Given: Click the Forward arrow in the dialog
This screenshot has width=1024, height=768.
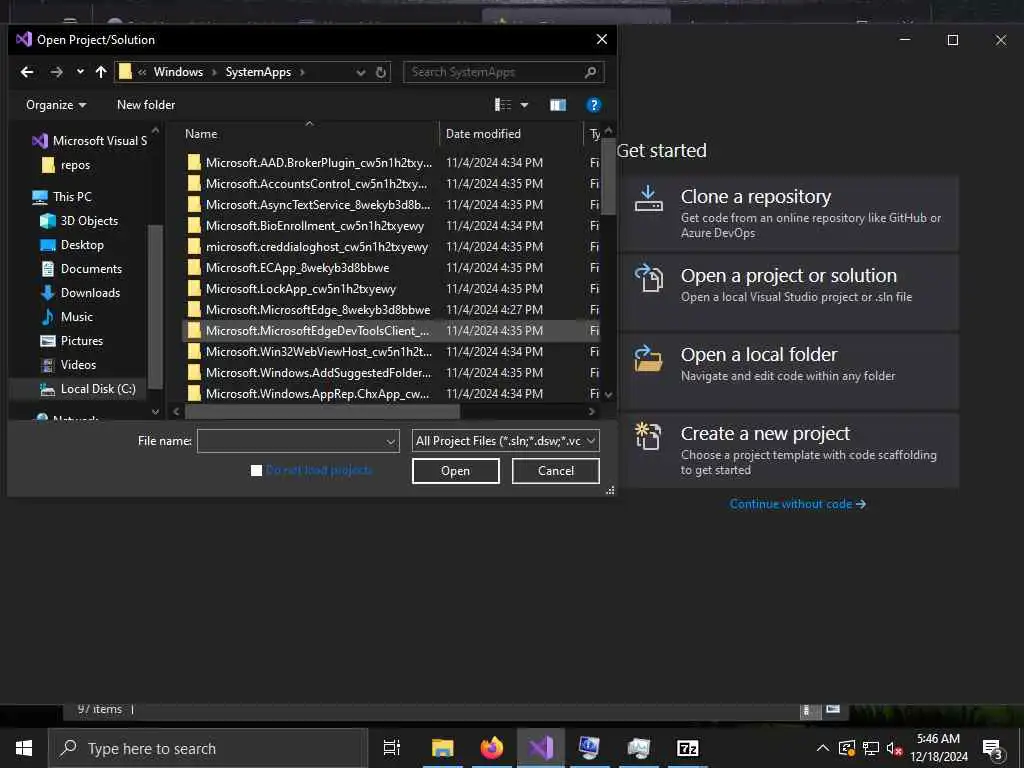Looking at the screenshot, I should coord(57,72).
